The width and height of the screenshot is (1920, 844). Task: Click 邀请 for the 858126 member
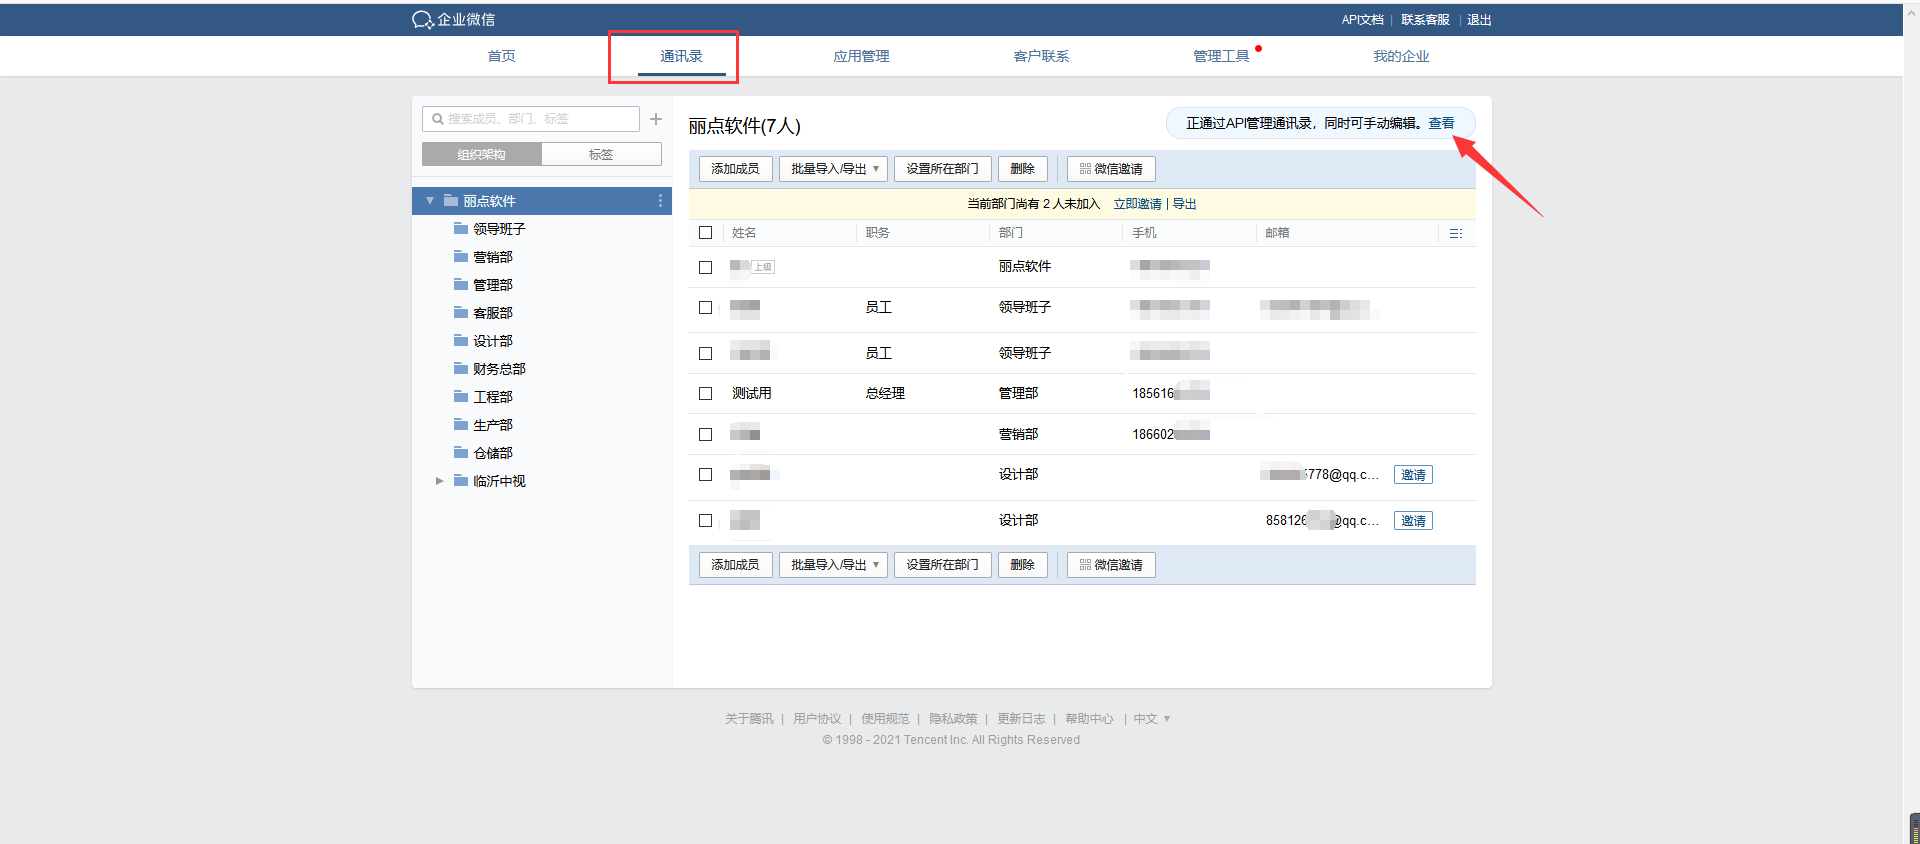pos(1413,521)
